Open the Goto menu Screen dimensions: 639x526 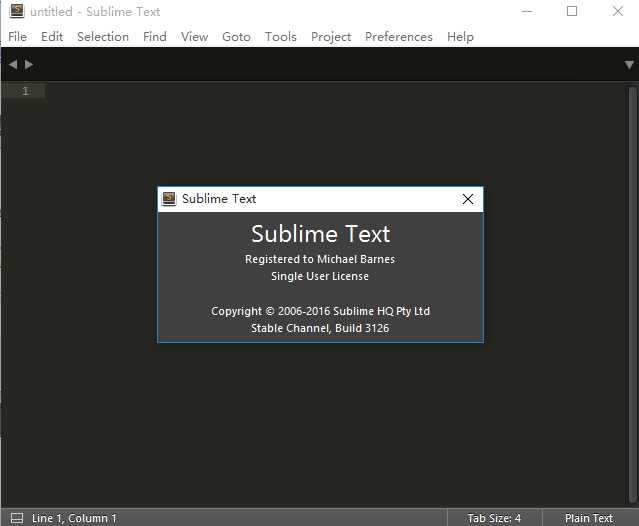click(x=236, y=37)
